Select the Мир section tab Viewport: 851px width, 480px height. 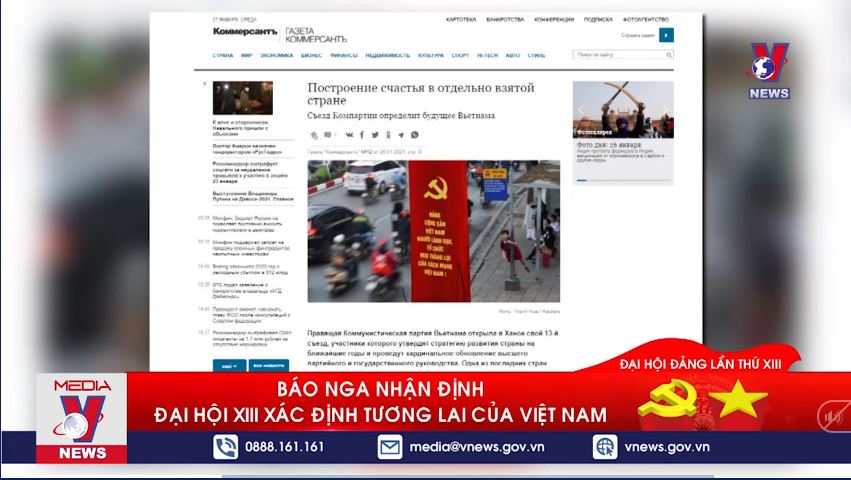pyautogui.click(x=247, y=55)
